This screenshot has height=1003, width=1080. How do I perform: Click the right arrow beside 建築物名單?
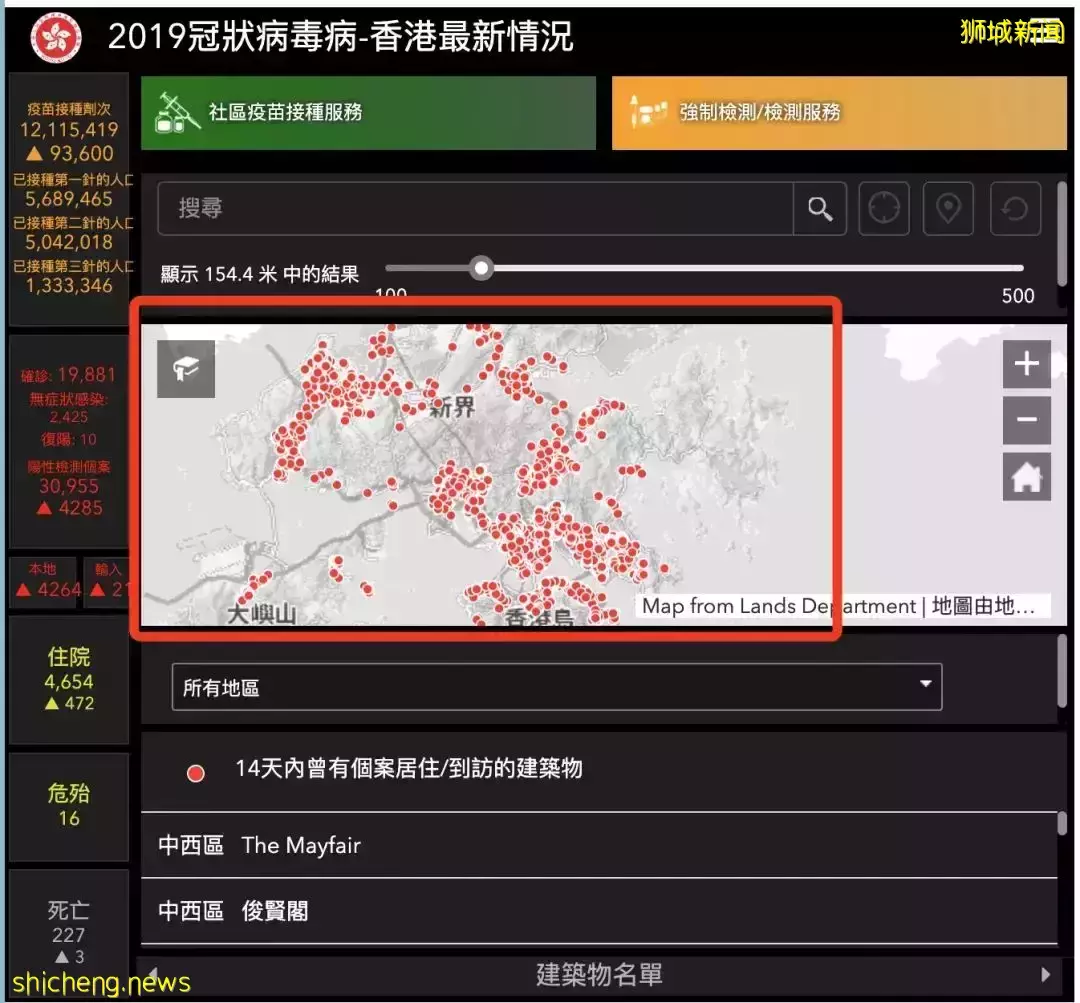(1044, 973)
